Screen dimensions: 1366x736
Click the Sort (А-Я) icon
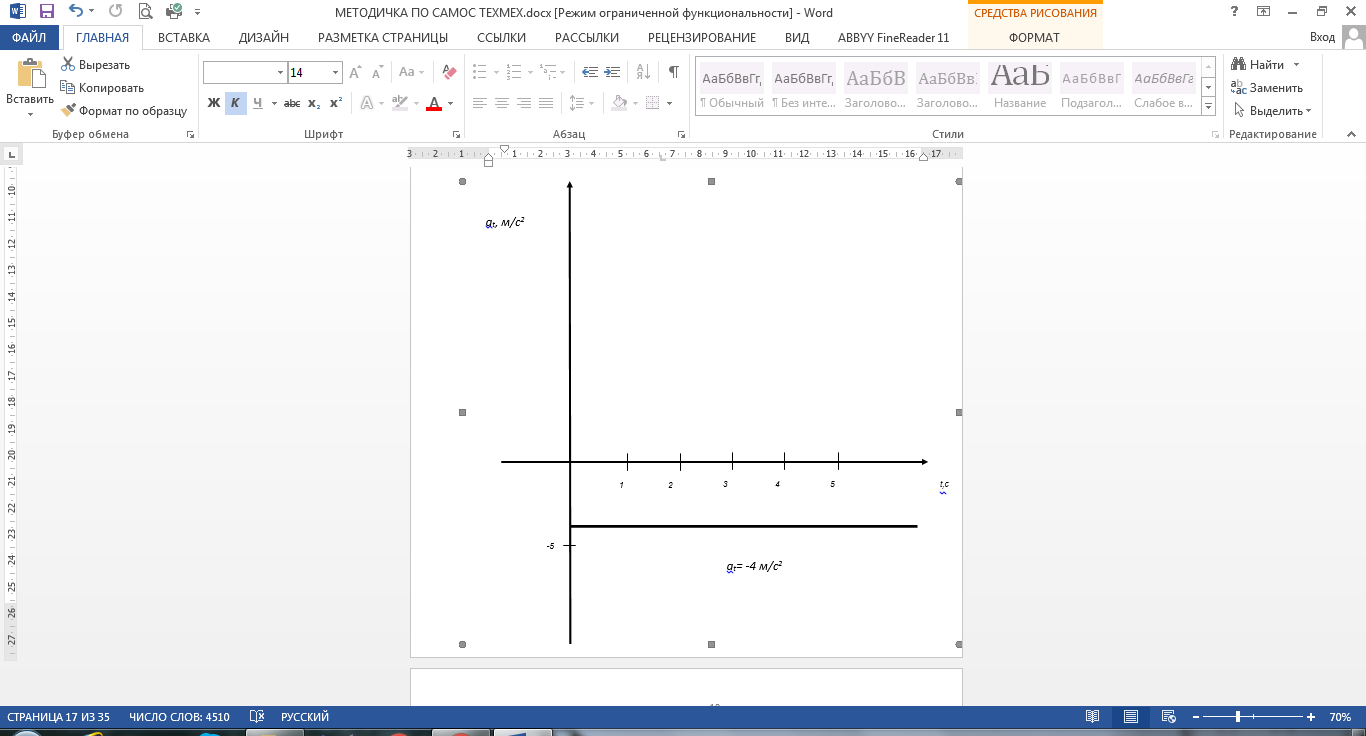(644, 72)
